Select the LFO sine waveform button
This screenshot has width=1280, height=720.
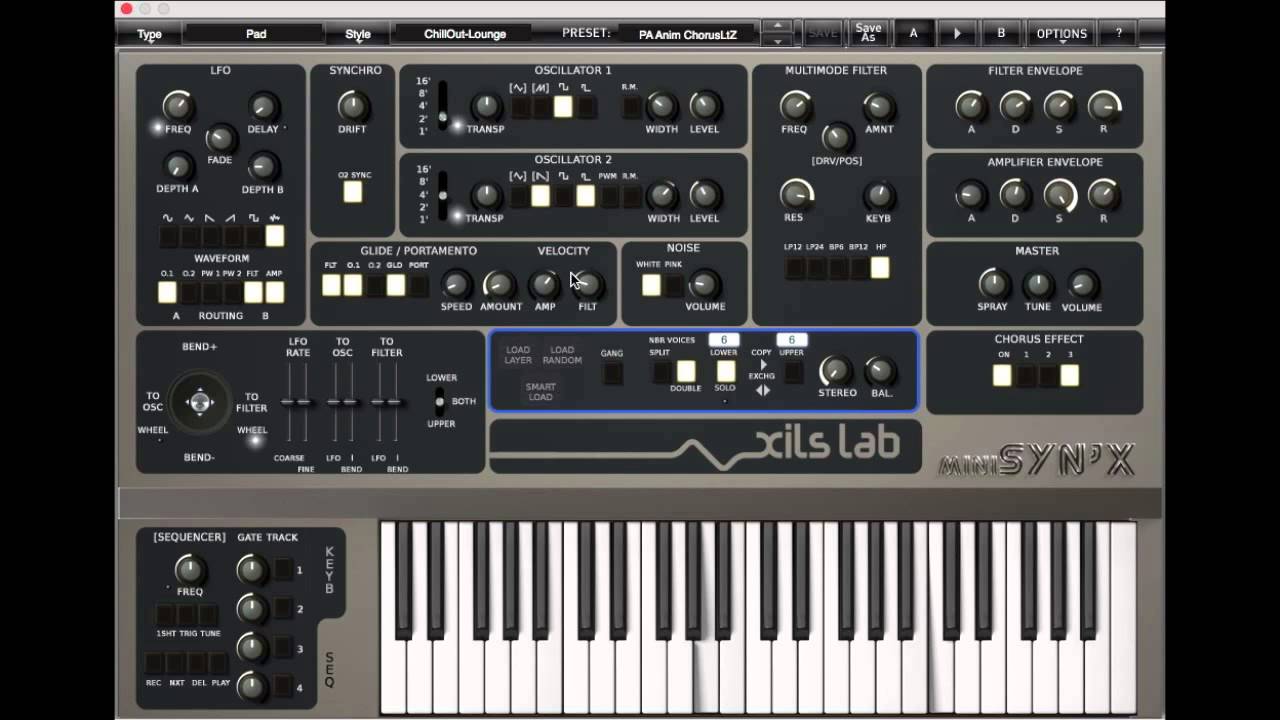[x=168, y=236]
